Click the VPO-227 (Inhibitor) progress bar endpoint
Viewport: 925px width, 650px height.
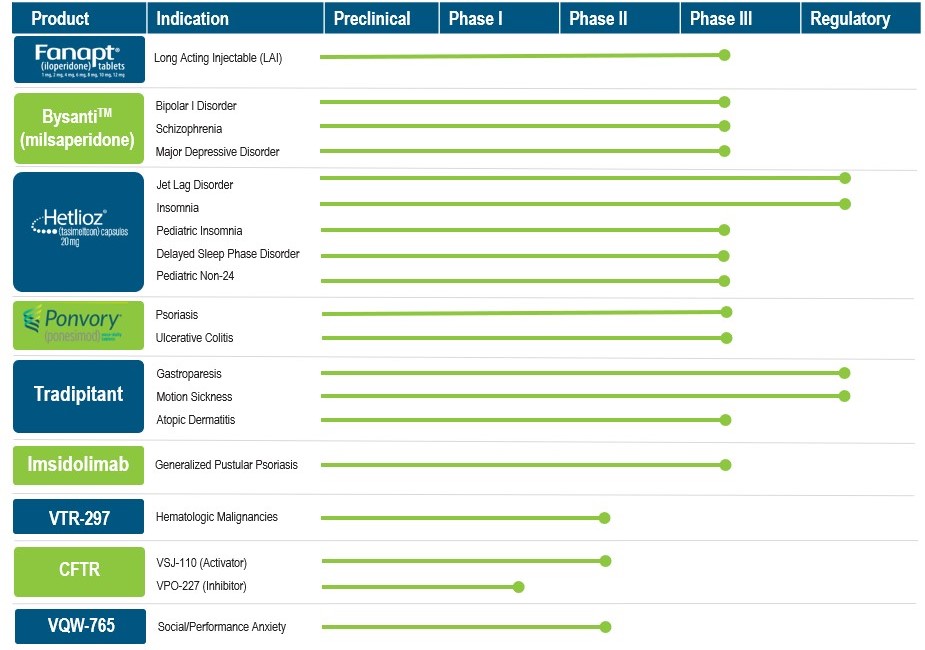pyautogui.click(x=518, y=587)
